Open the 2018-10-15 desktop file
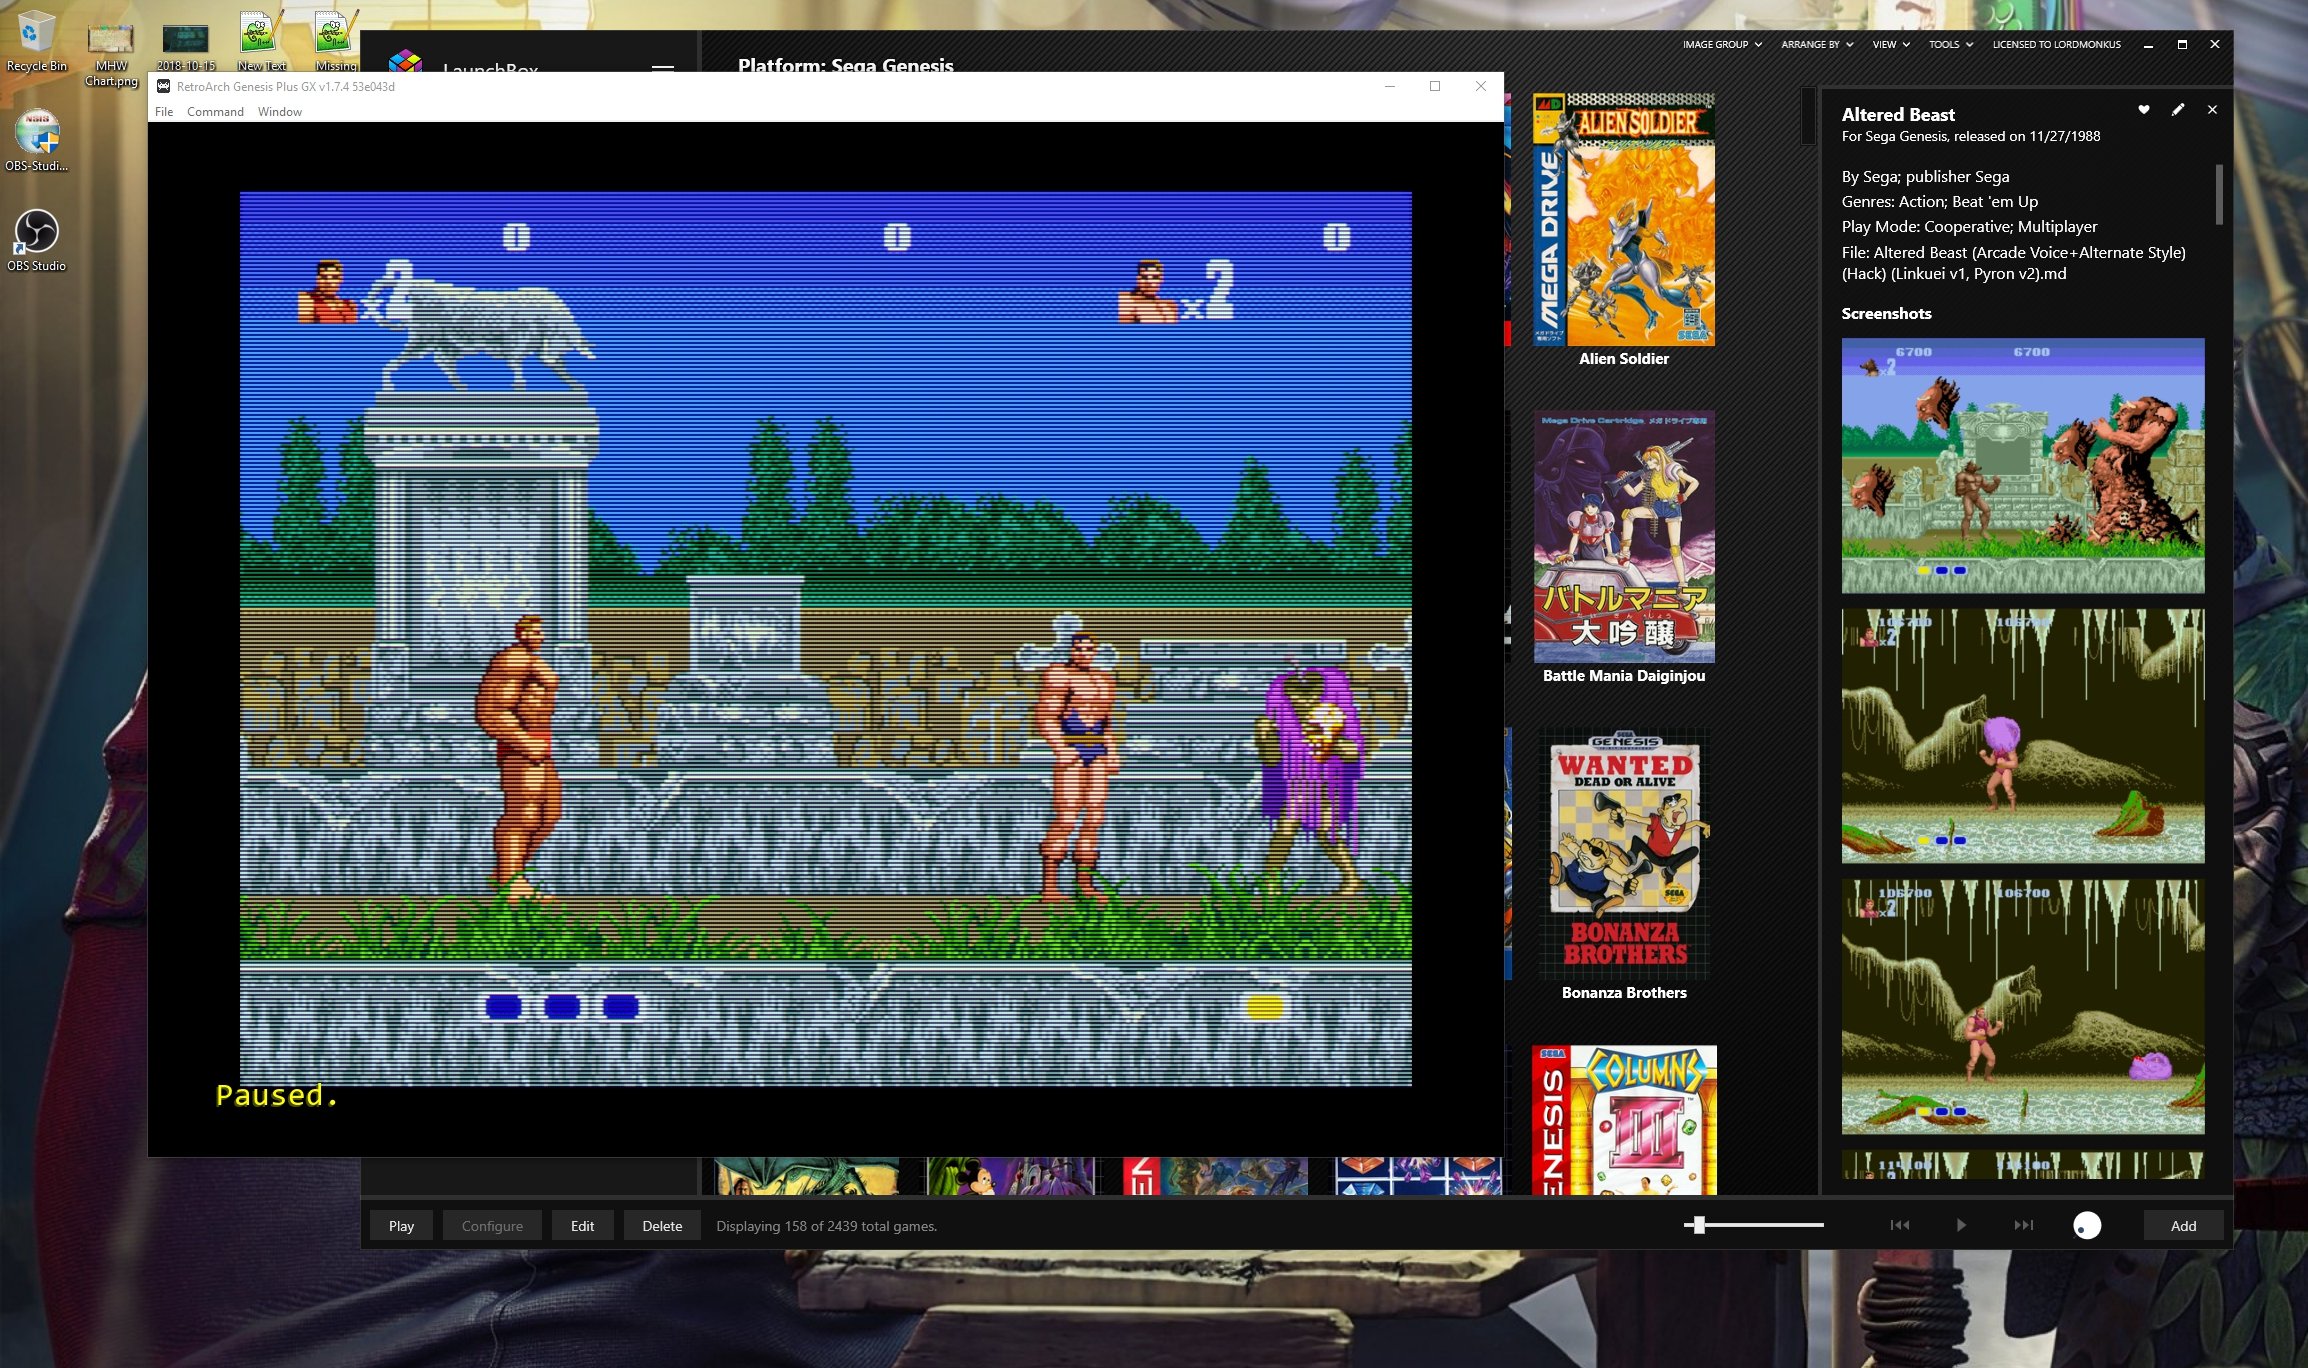Viewport: 2308px width, 1368px height. click(x=186, y=46)
